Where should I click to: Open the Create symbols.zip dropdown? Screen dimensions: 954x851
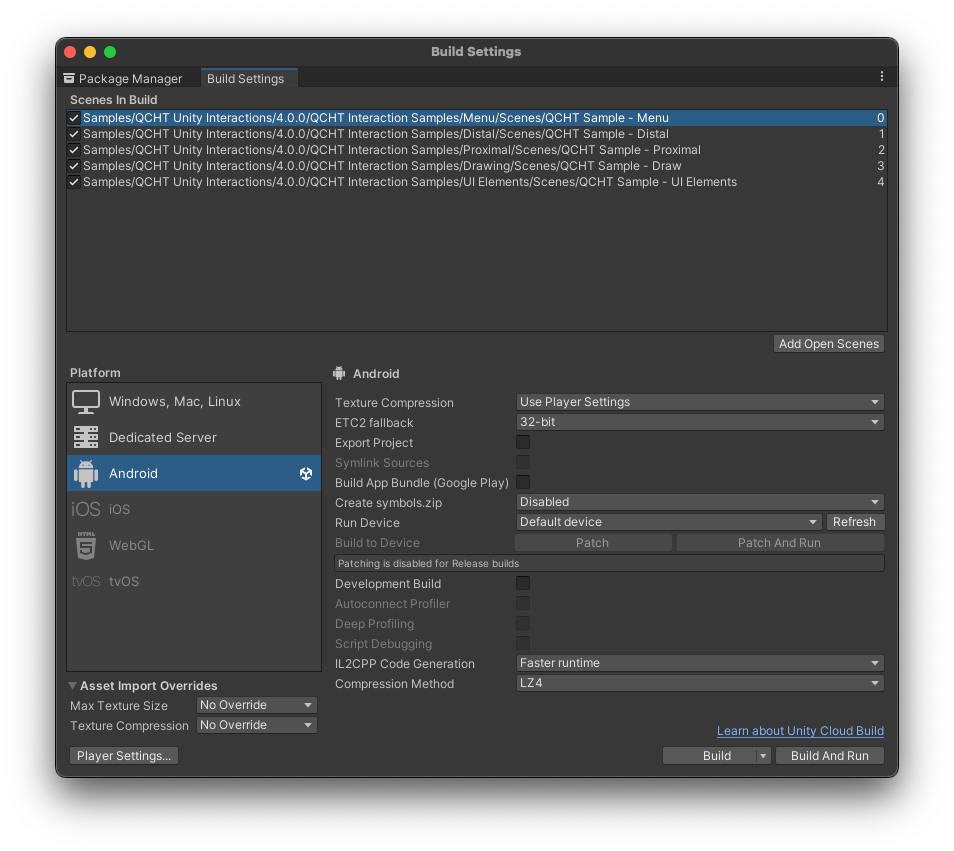coord(700,502)
